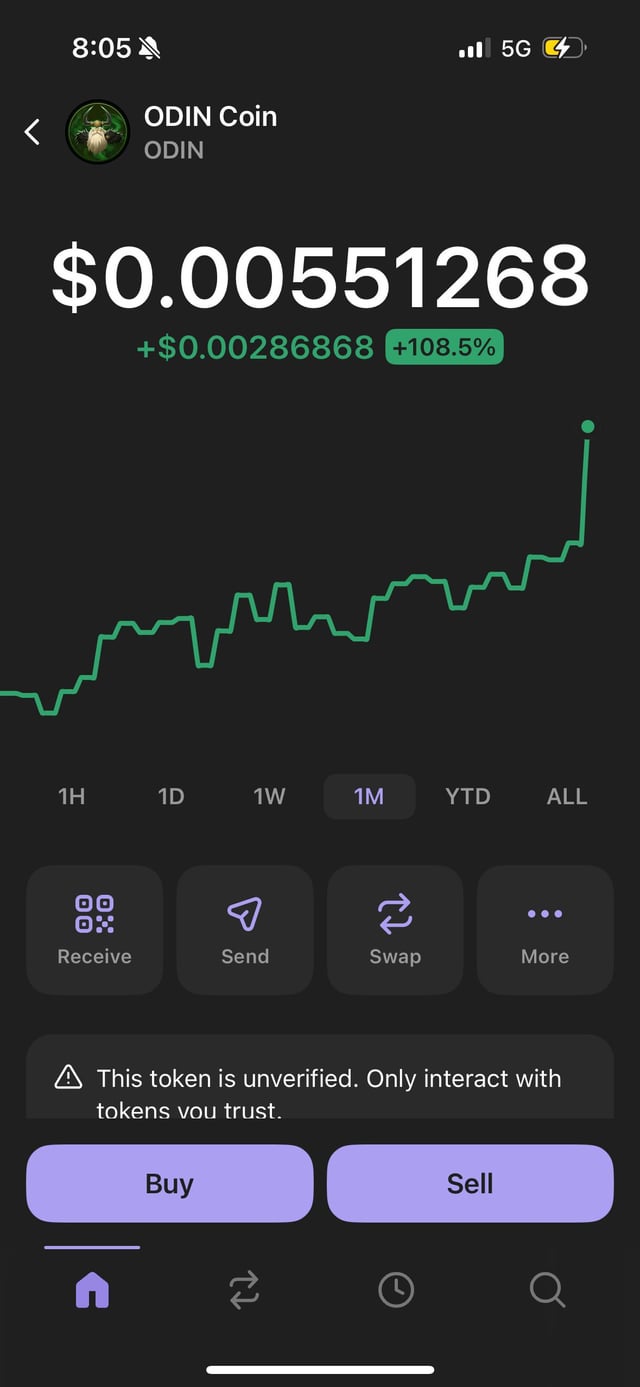Open the search magnifier tab
Image resolution: width=640 pixels, height=1387 pixels.
547,1290
